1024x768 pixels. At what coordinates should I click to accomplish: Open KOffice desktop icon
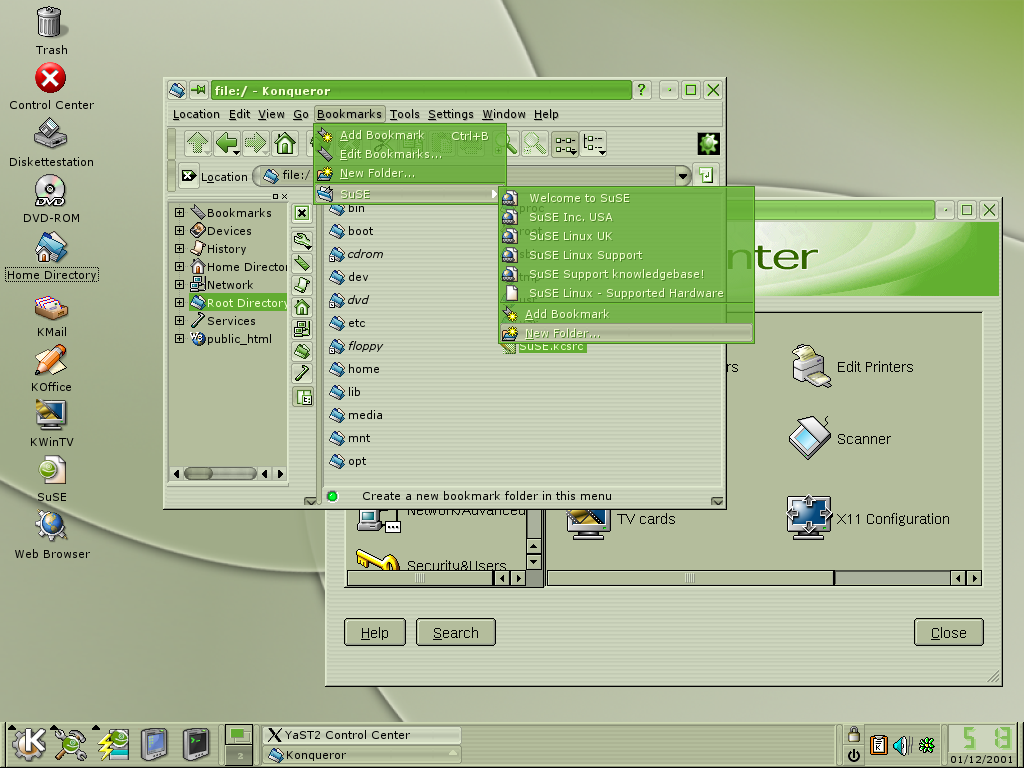tap(51, 368)
